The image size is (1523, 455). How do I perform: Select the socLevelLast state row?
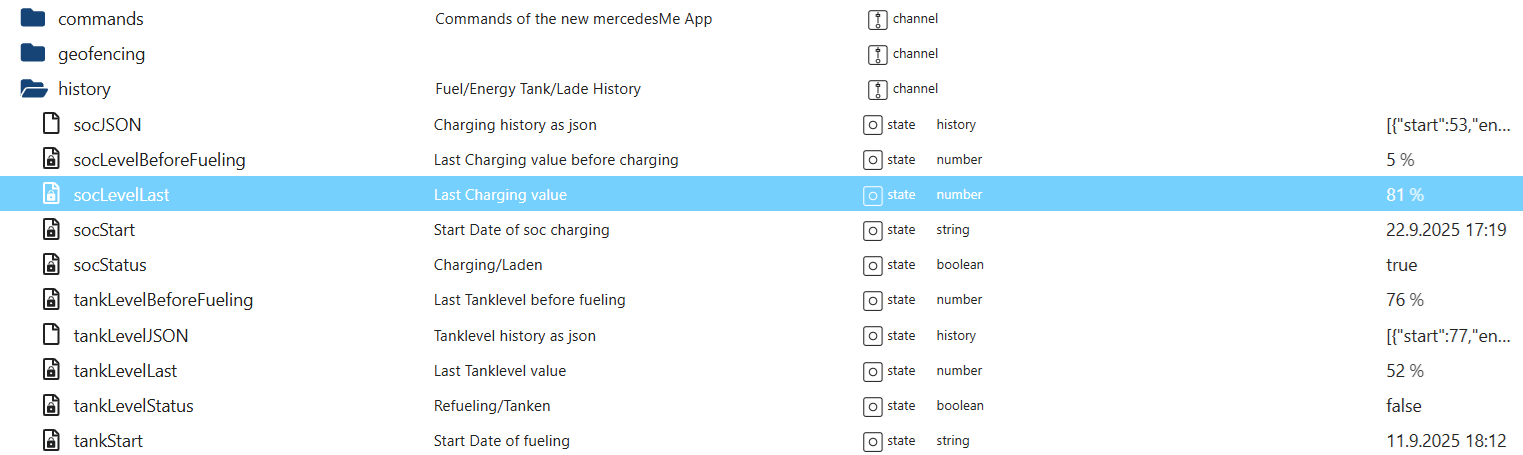(121, 195)
